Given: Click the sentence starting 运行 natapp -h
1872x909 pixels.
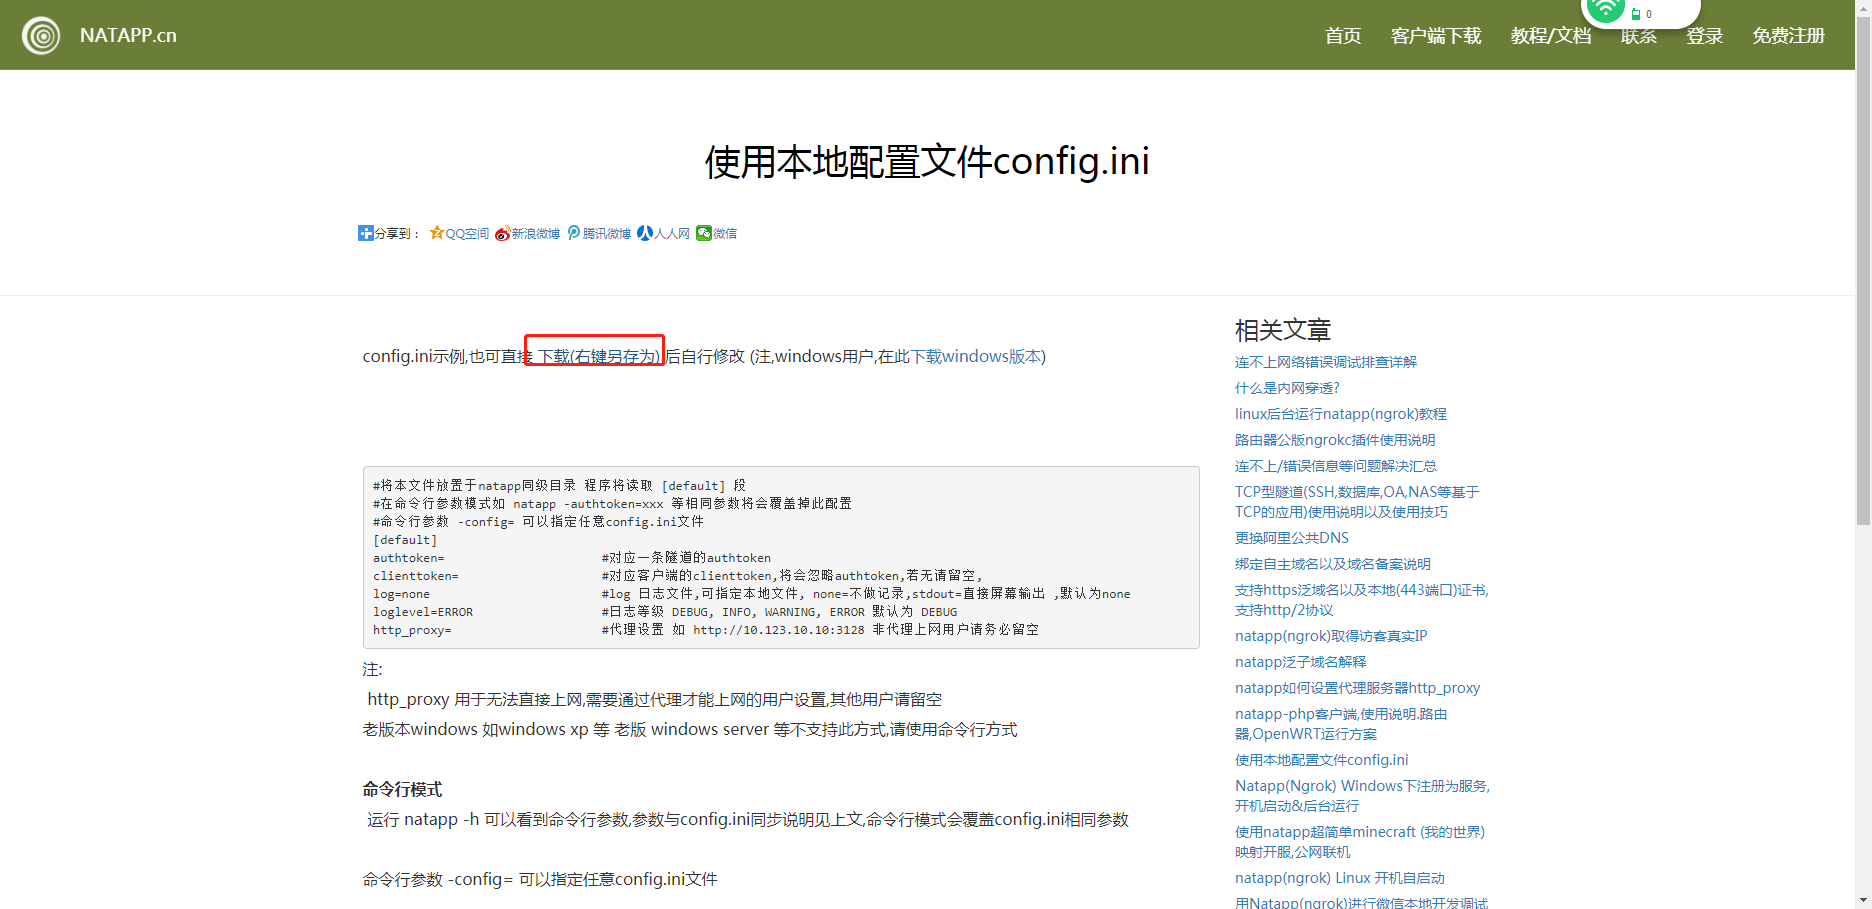Looking at the screenshot, I should pos(748,819).
